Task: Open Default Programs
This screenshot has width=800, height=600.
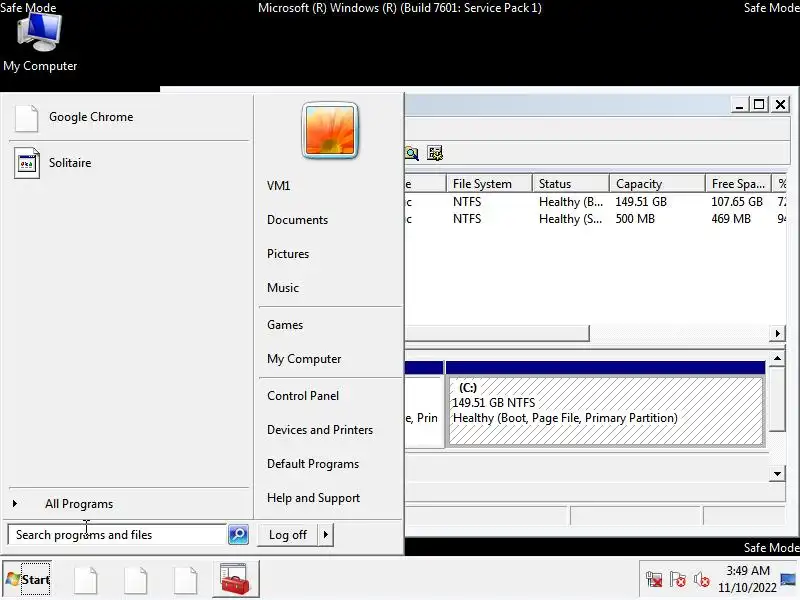Action: [313, 464]
